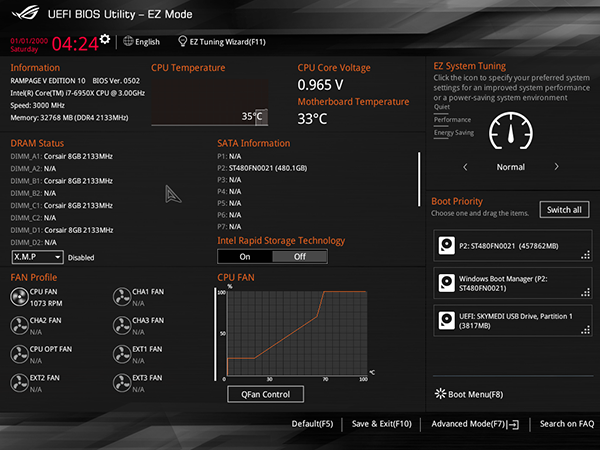Click the Energy Saving tuning mode label
The height and width of the screenshot is (450, 600).
454,132
